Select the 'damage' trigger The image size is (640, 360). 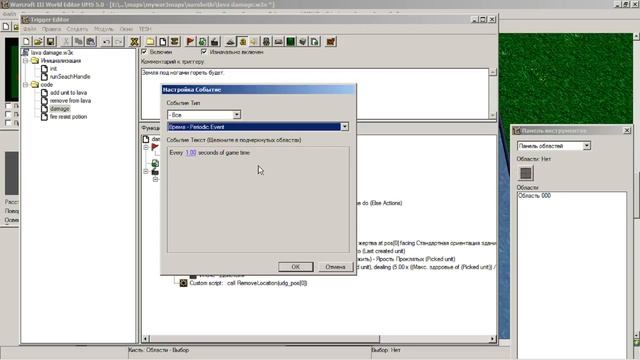(x=60, y=109)
